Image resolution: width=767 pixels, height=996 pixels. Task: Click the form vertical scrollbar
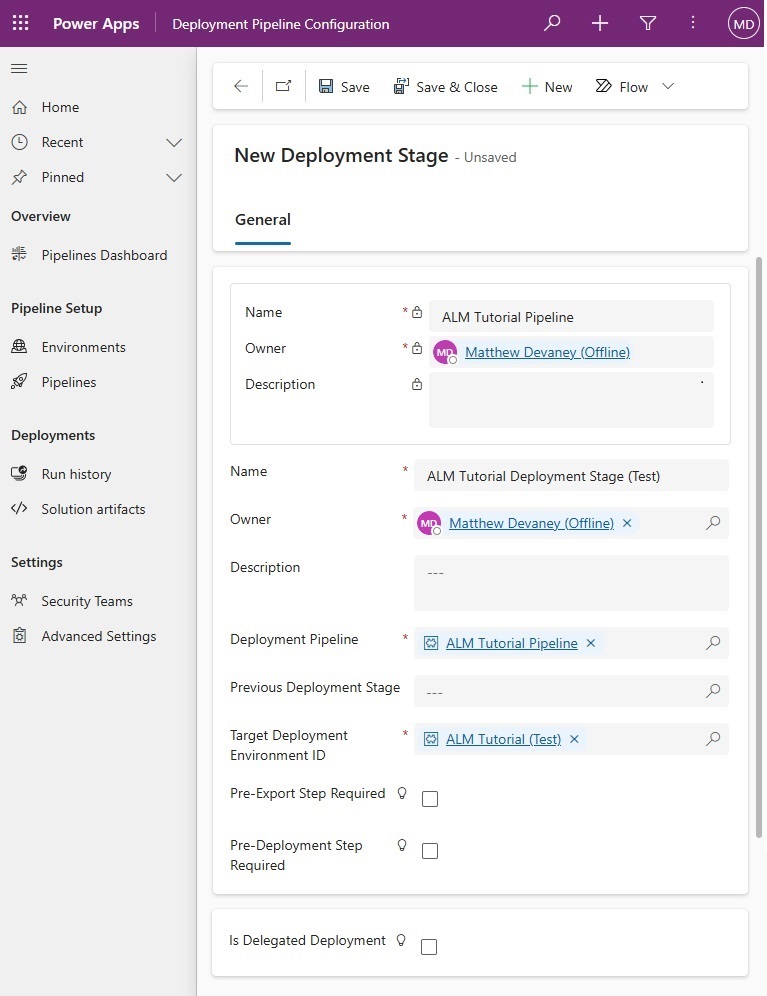coord(758,548)
